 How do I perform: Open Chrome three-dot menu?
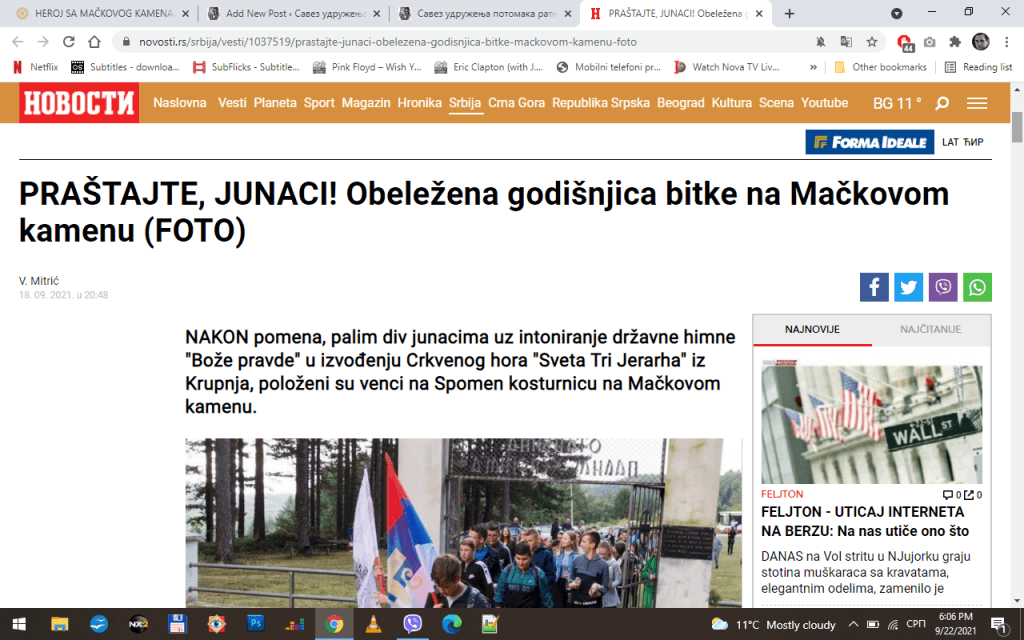coord(1006,42)
